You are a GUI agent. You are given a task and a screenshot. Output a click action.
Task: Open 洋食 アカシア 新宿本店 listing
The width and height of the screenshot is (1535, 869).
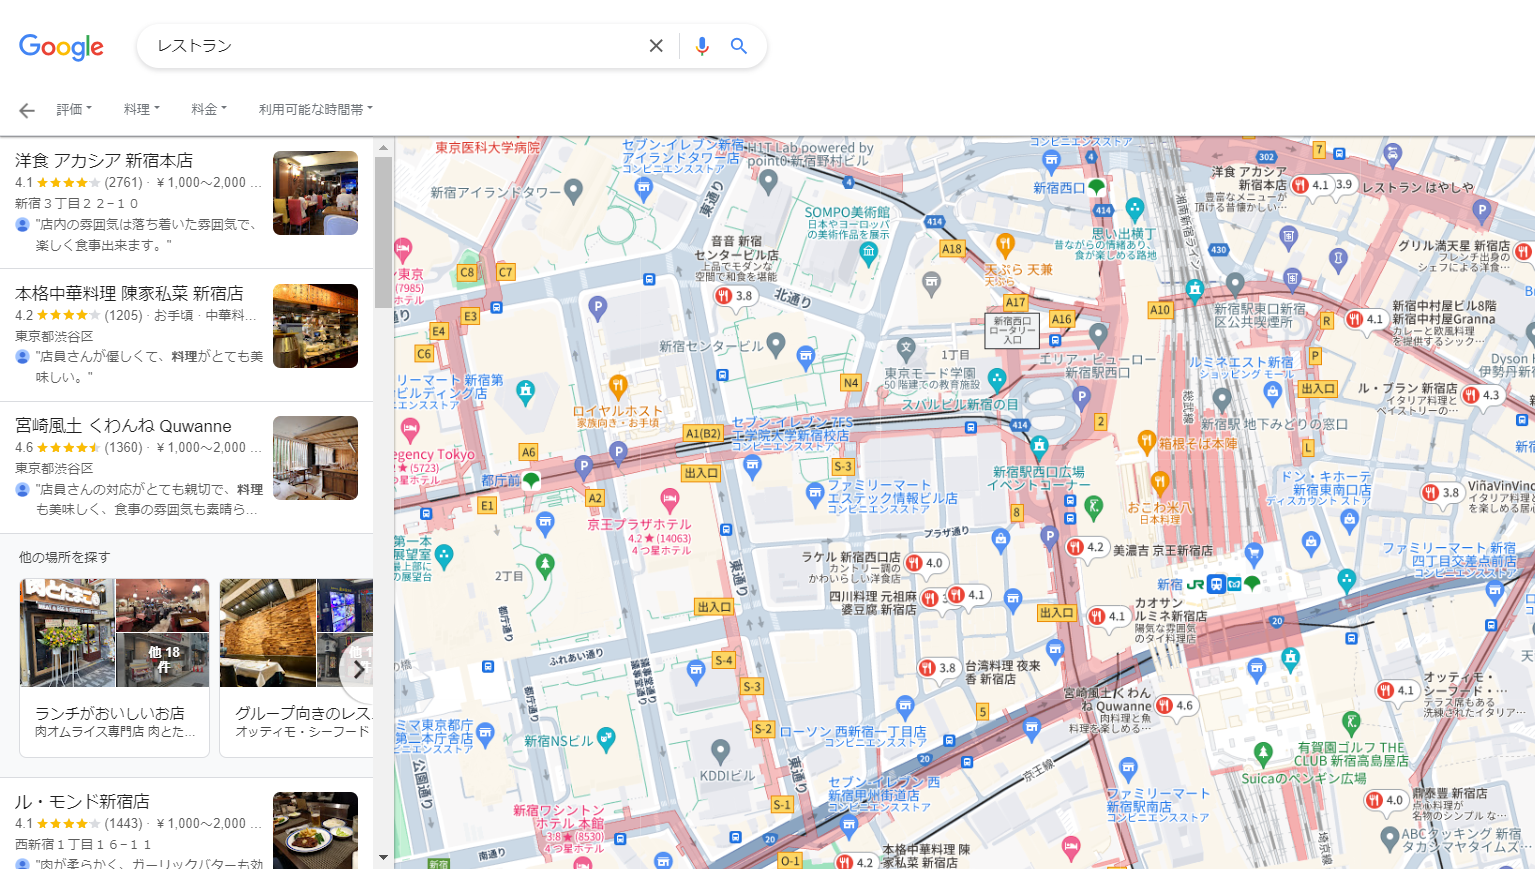pyautogui.click(x=187, y=202)
